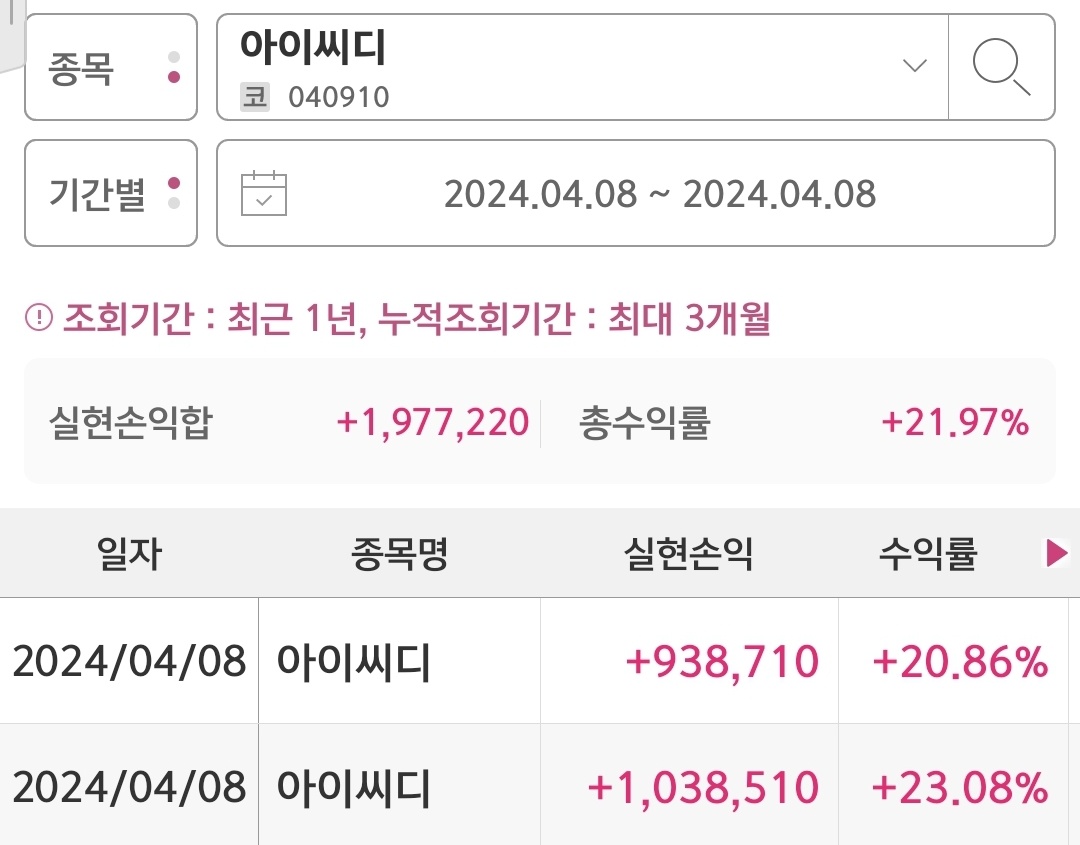Open the second 아이씨디 row with +1,038,510

click(x=540, y=785)
